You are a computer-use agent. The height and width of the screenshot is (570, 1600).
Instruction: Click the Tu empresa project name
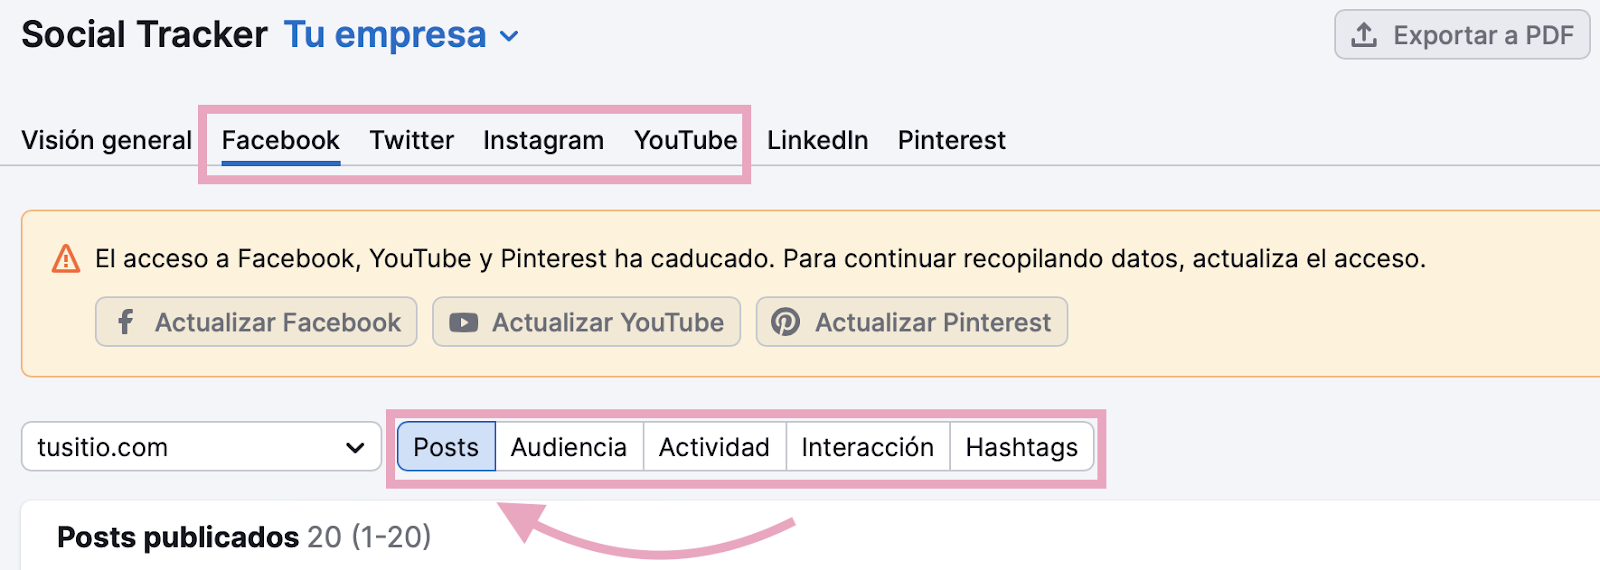tap(385, 35)
